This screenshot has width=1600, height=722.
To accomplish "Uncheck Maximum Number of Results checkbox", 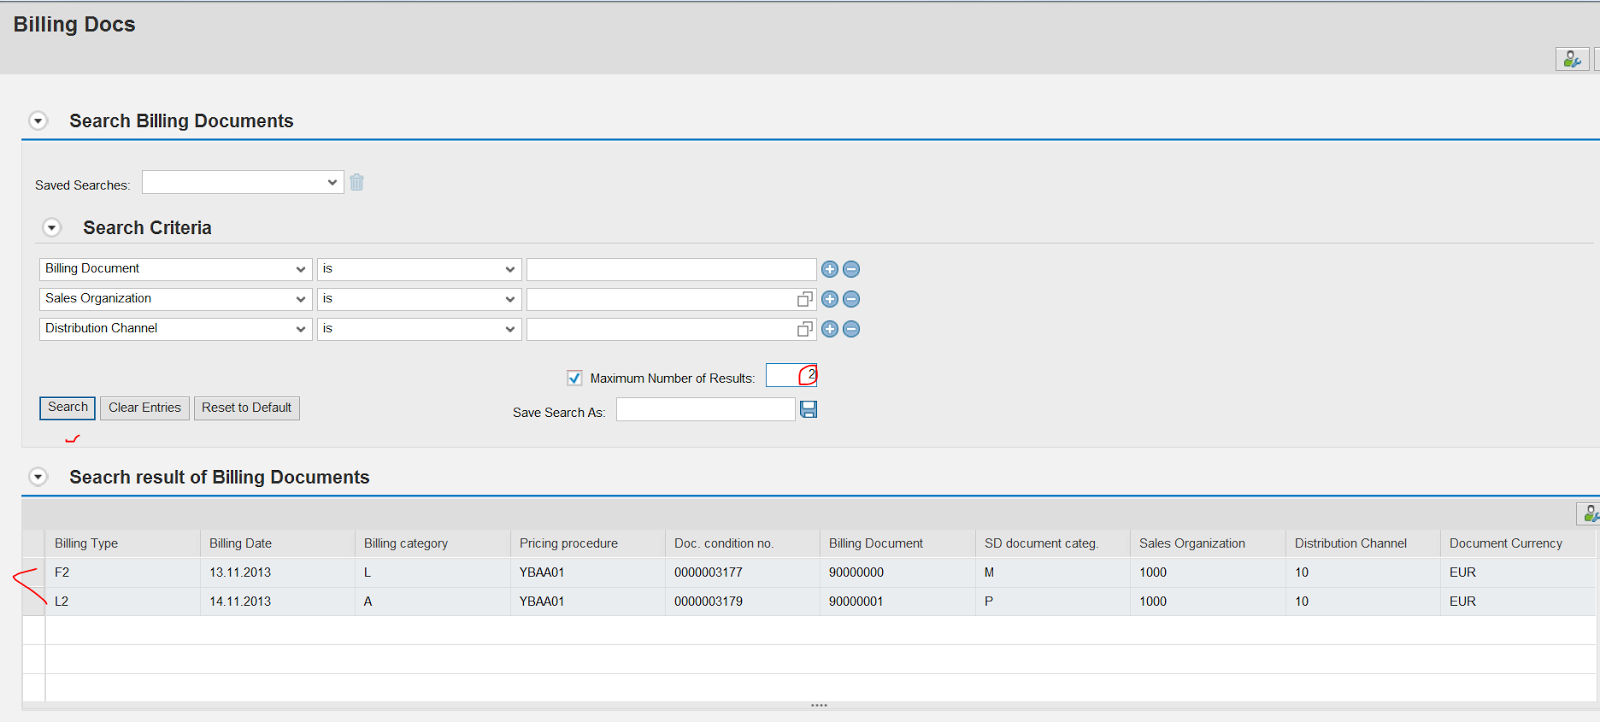I will tap(574, 378).
